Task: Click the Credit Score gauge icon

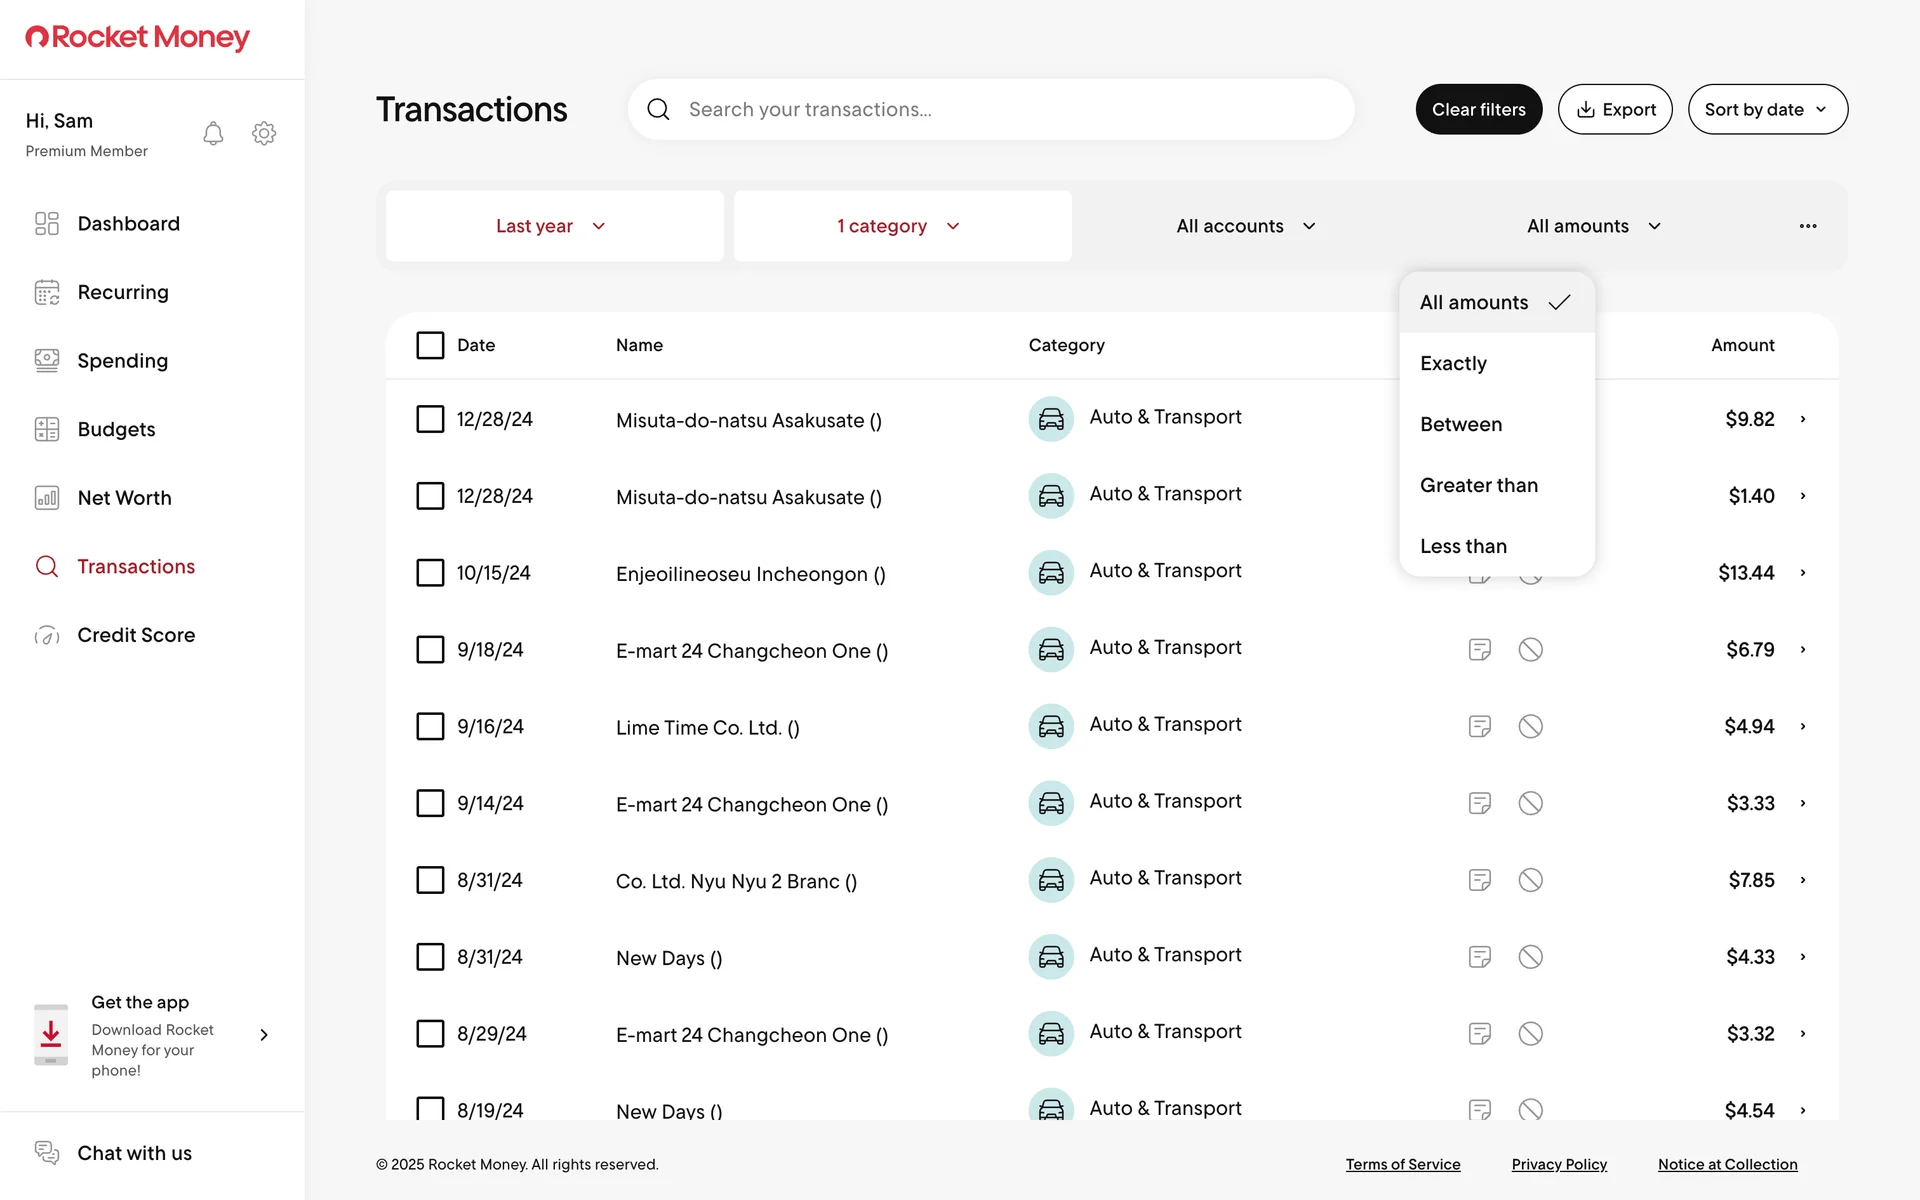Action: 47,635
